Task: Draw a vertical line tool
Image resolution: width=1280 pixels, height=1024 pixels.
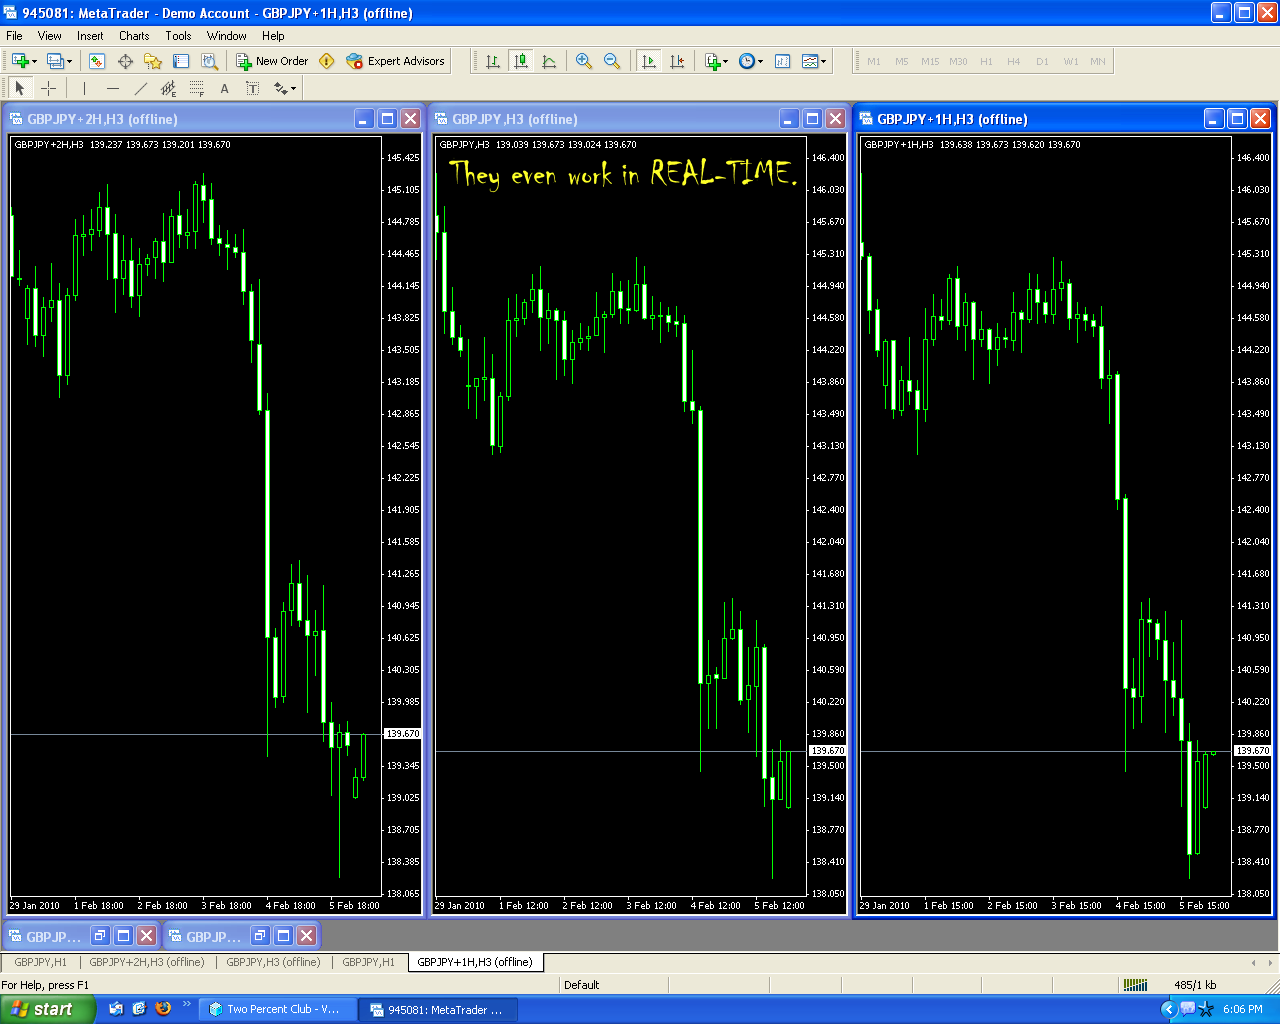Action: coord(84,88)
